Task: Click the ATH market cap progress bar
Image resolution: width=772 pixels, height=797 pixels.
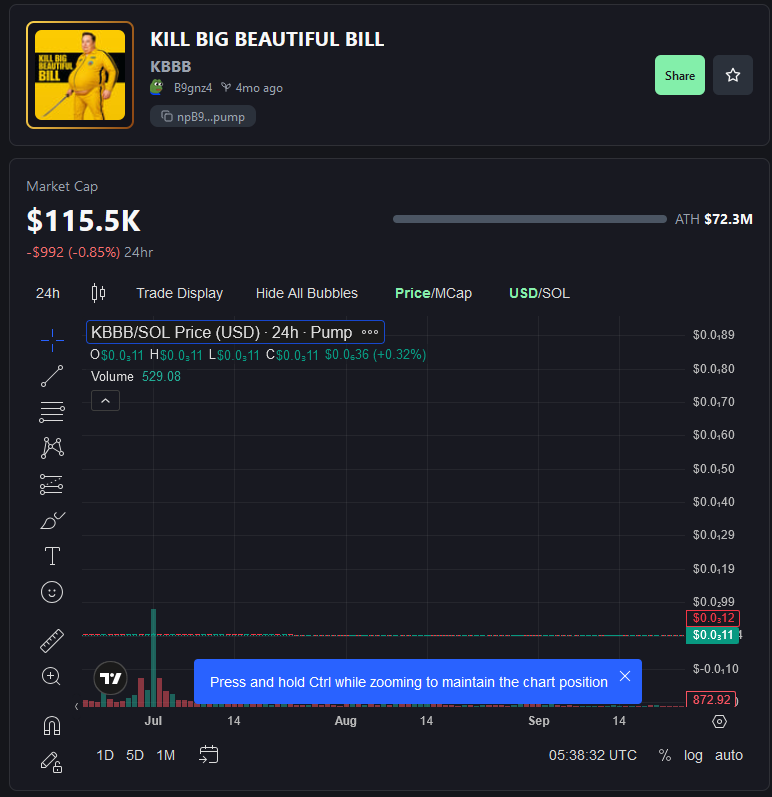Action: click(529, 219)
